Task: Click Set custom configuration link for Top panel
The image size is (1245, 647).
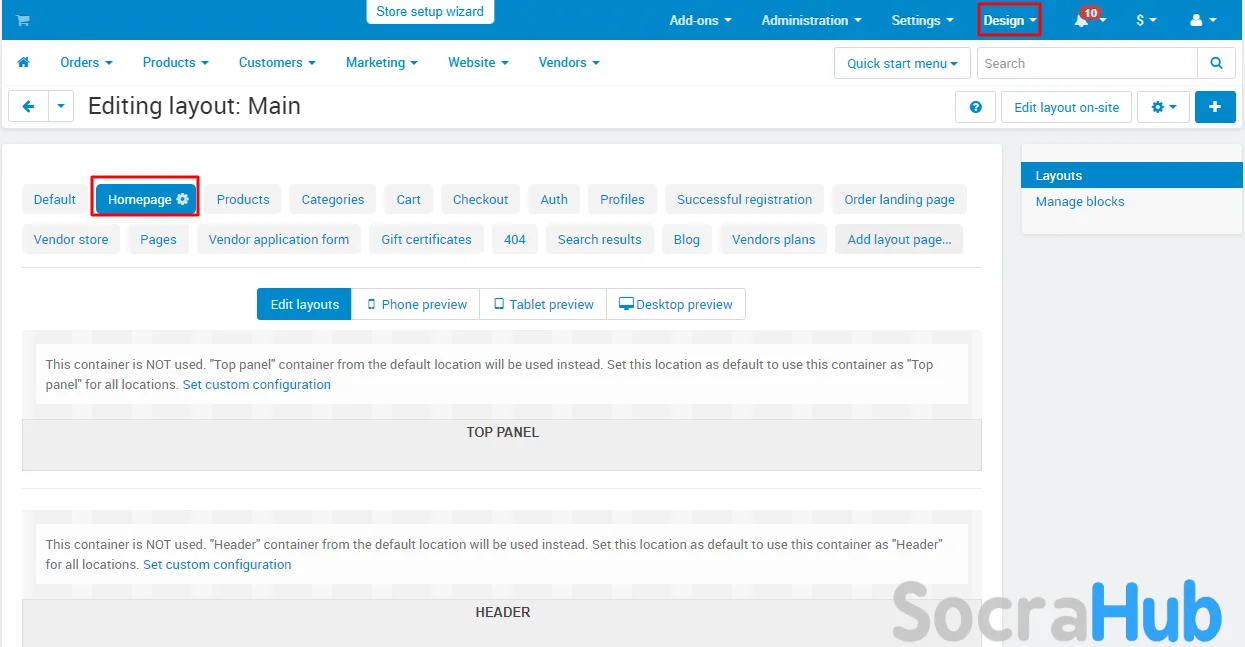Action: [x=256, y=384]
